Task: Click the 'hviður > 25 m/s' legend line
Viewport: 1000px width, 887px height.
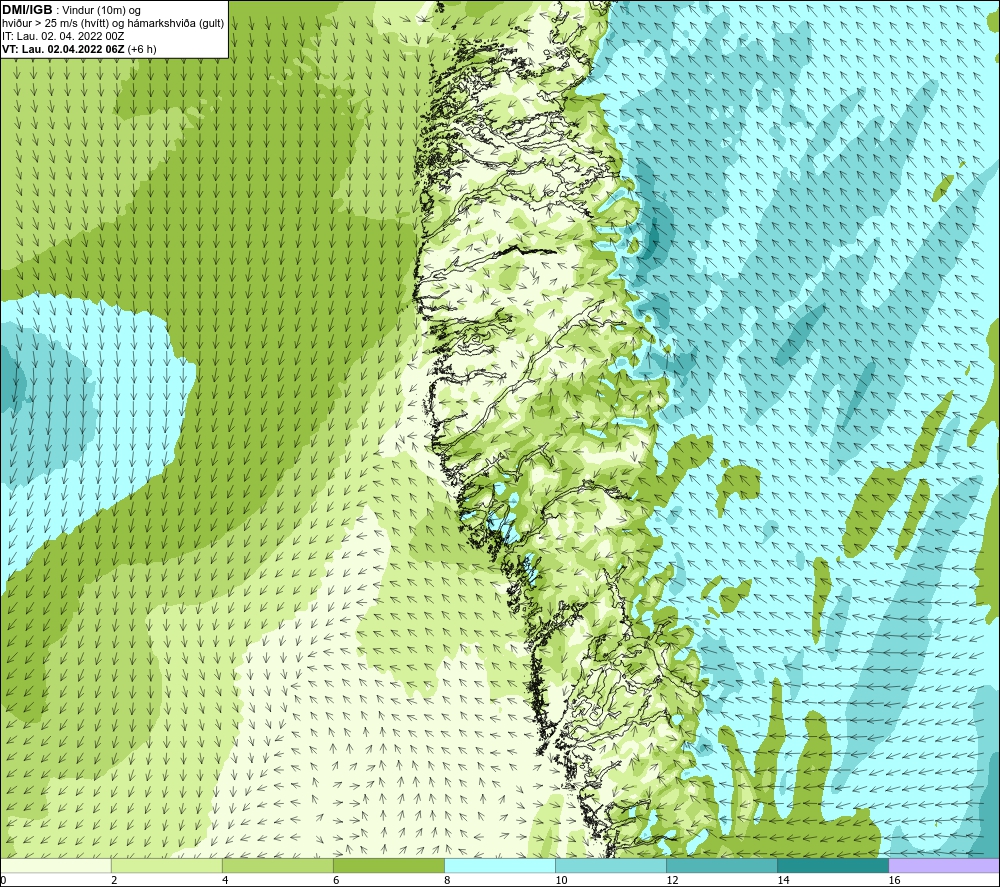Action: (x=113, y=24)
